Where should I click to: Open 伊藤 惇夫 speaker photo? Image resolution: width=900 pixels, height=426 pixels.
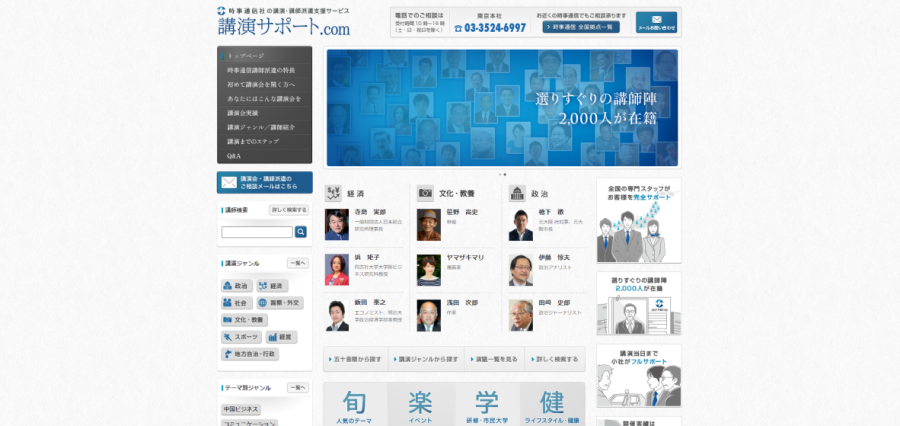click(521, 270)
